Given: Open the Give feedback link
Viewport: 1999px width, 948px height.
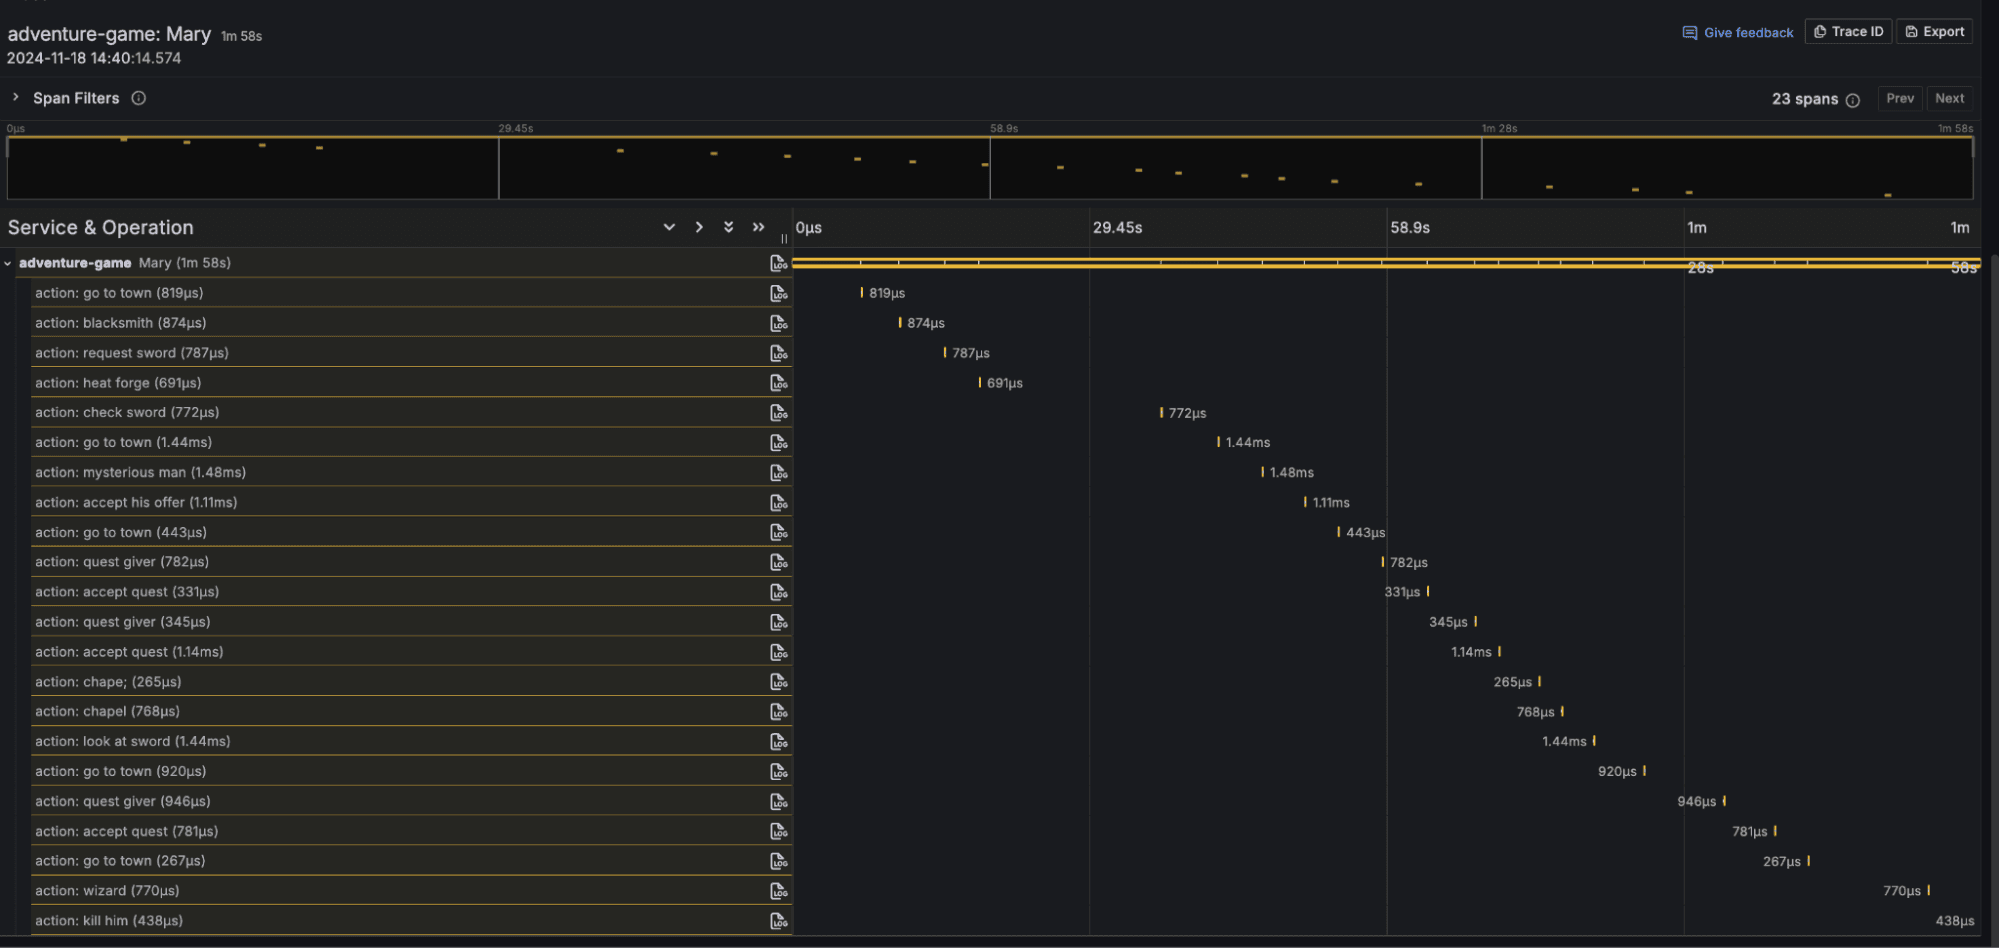Looking at the screenshot, I should 1737,32.
